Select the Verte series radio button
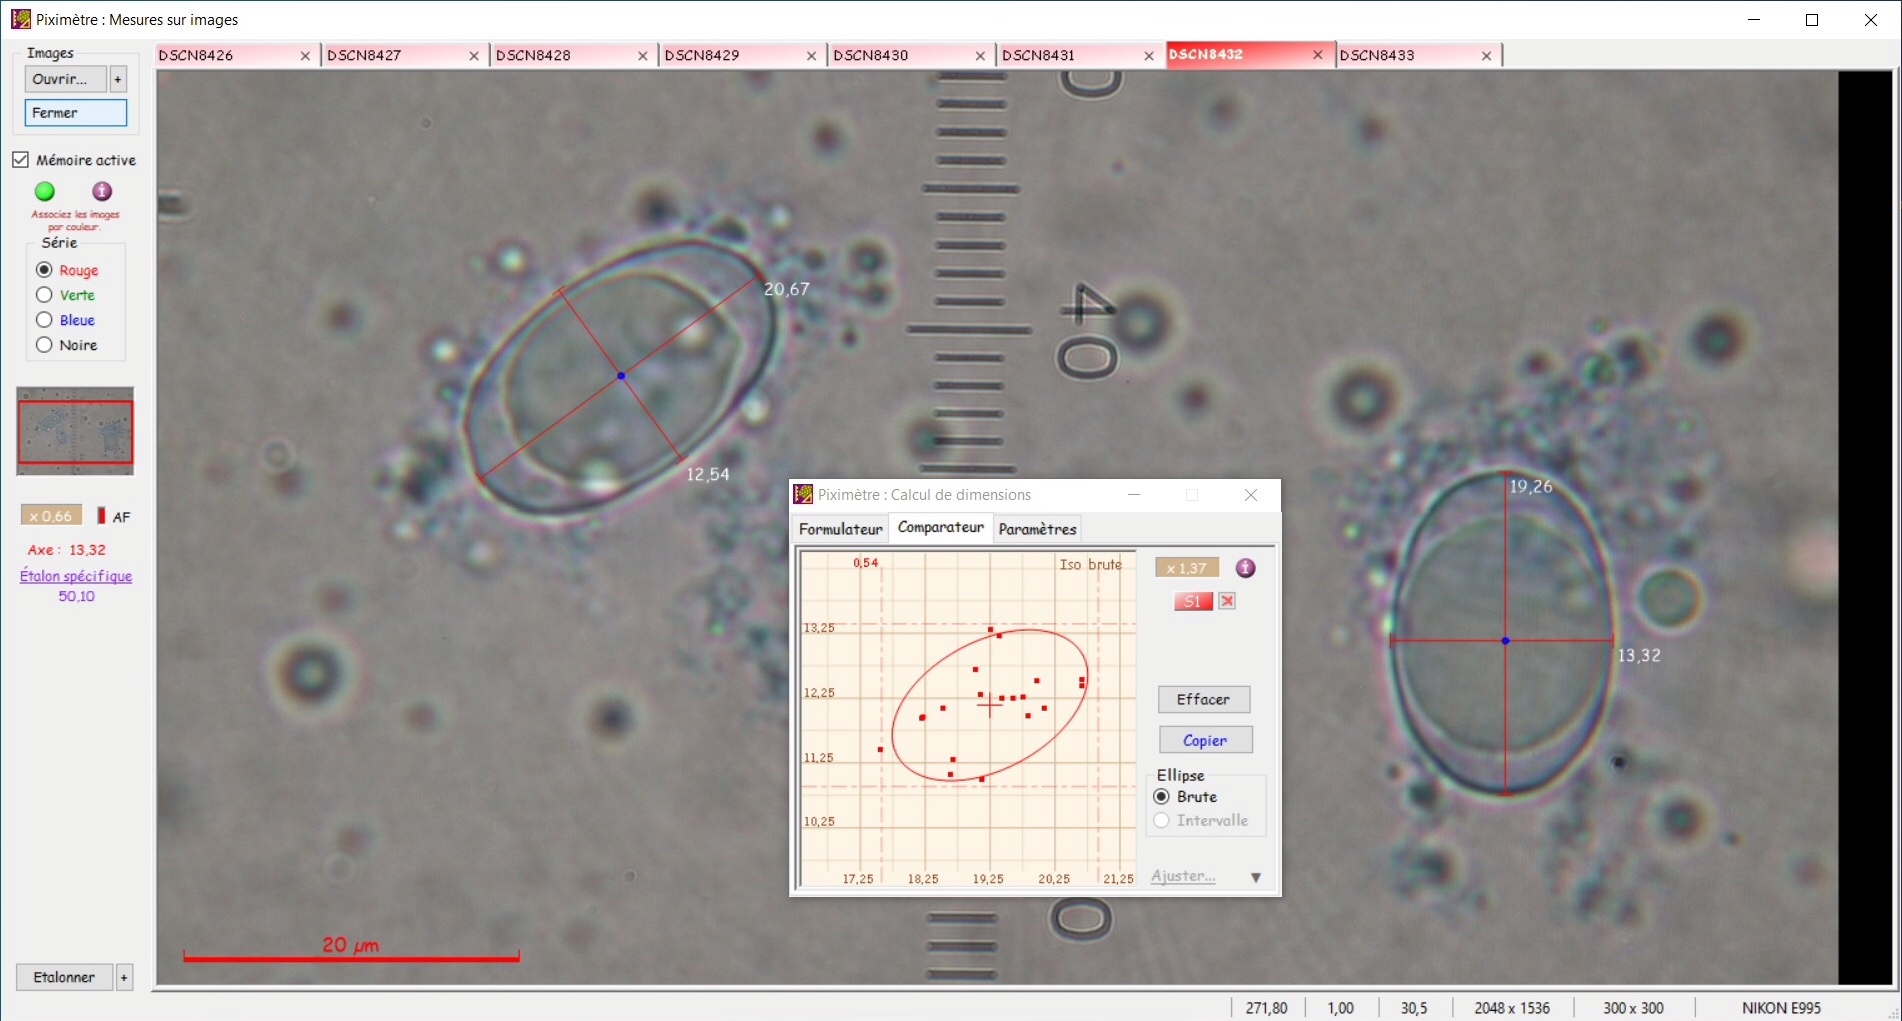The width and height of the screenshot is (1902, 1021). 44,295
